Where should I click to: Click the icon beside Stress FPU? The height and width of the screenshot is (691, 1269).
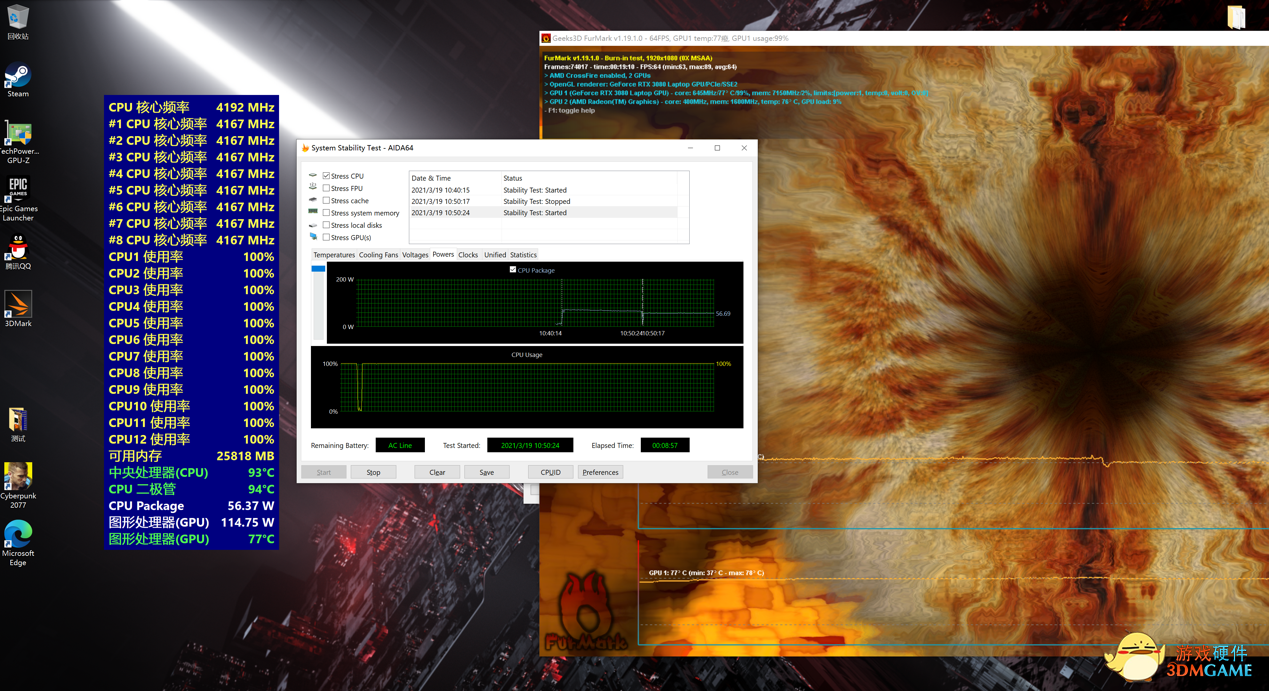tap(313, 188)
